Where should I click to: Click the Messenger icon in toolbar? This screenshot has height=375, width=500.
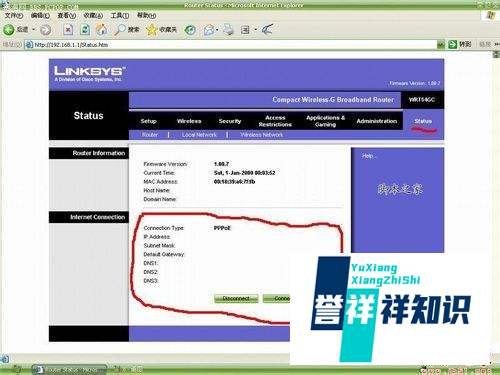[x=267, y=30]
